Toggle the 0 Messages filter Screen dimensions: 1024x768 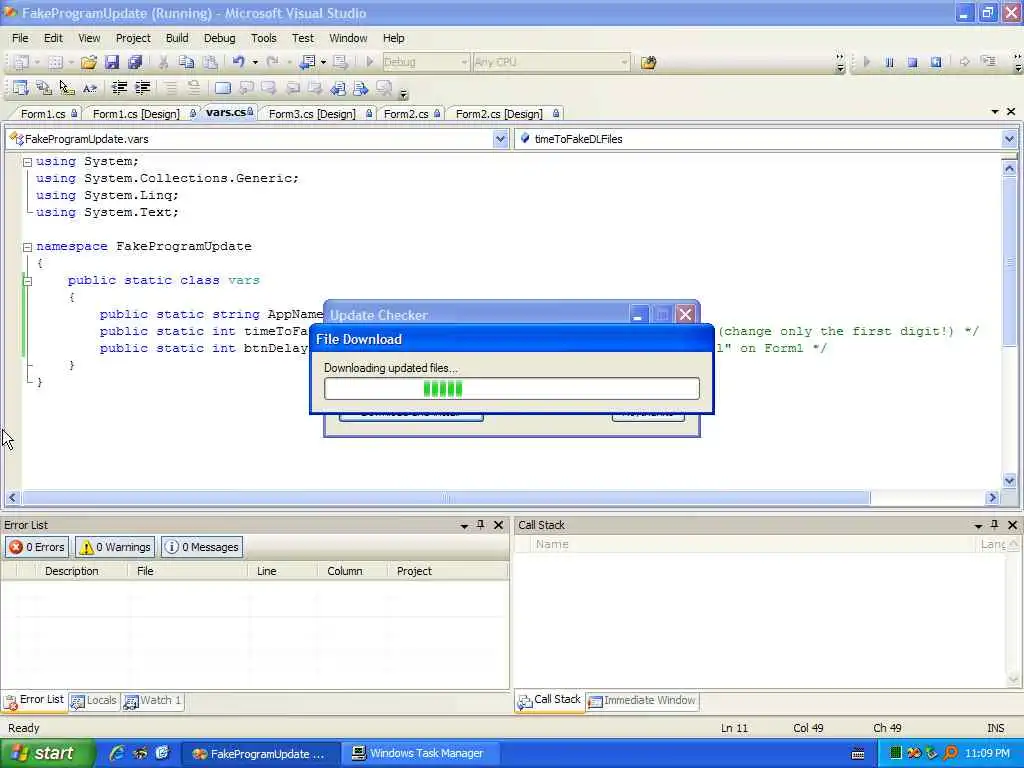click(x=202, y=547)
